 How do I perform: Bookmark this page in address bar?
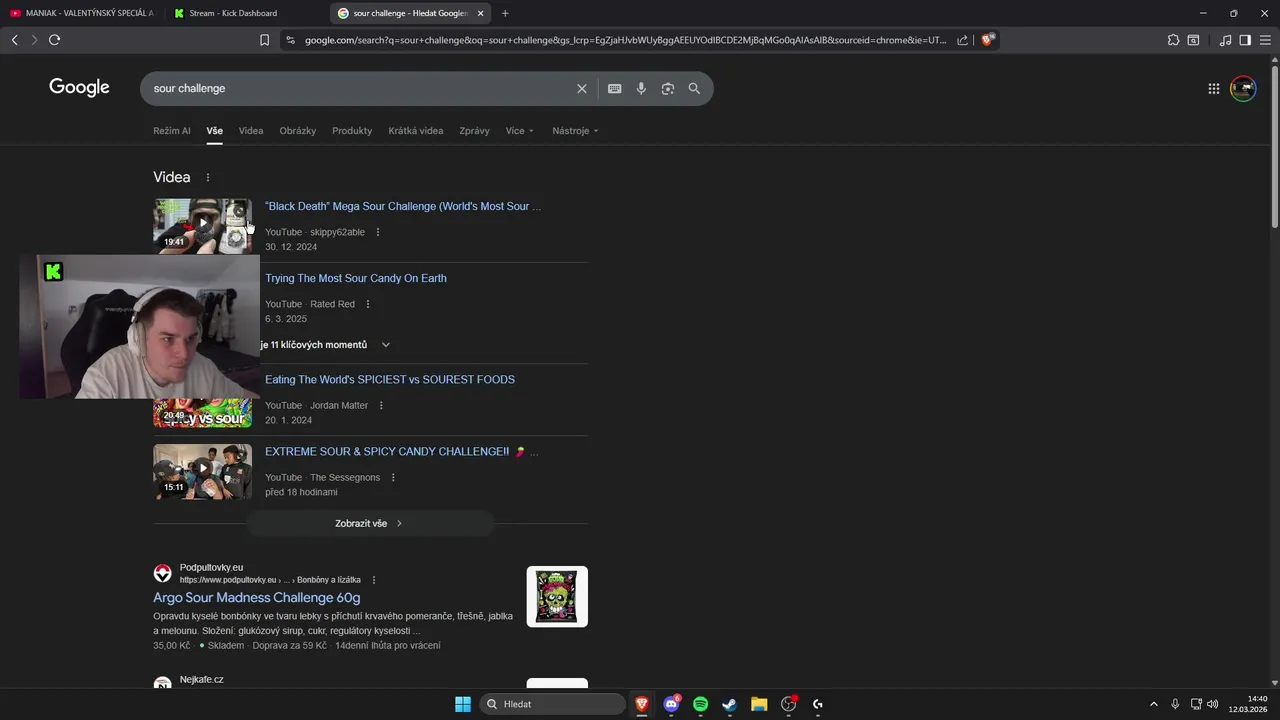264,40
